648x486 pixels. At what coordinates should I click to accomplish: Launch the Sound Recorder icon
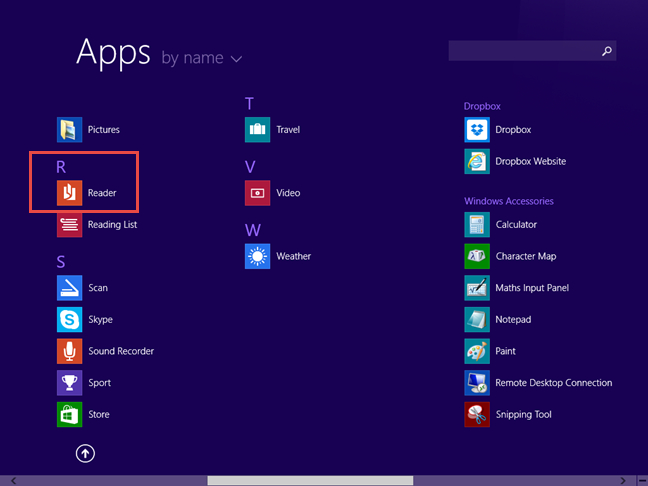[69, 351]
